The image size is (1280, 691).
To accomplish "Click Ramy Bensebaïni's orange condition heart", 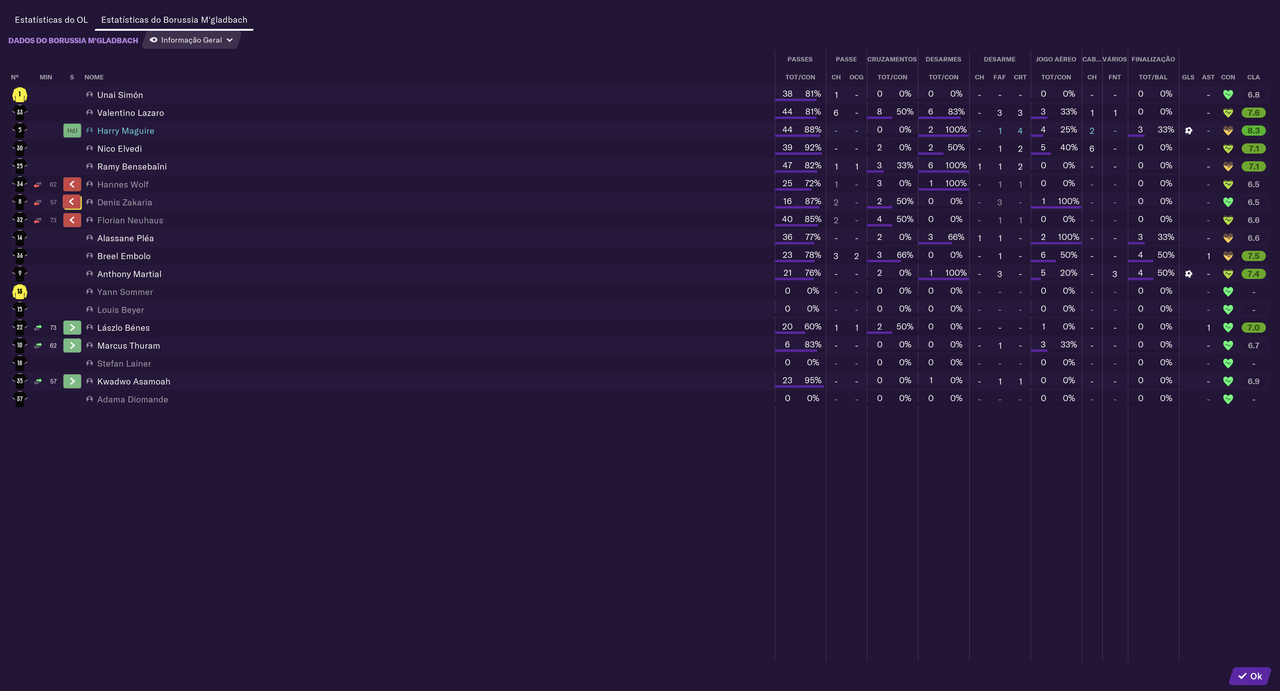I will coord(1228,167).
